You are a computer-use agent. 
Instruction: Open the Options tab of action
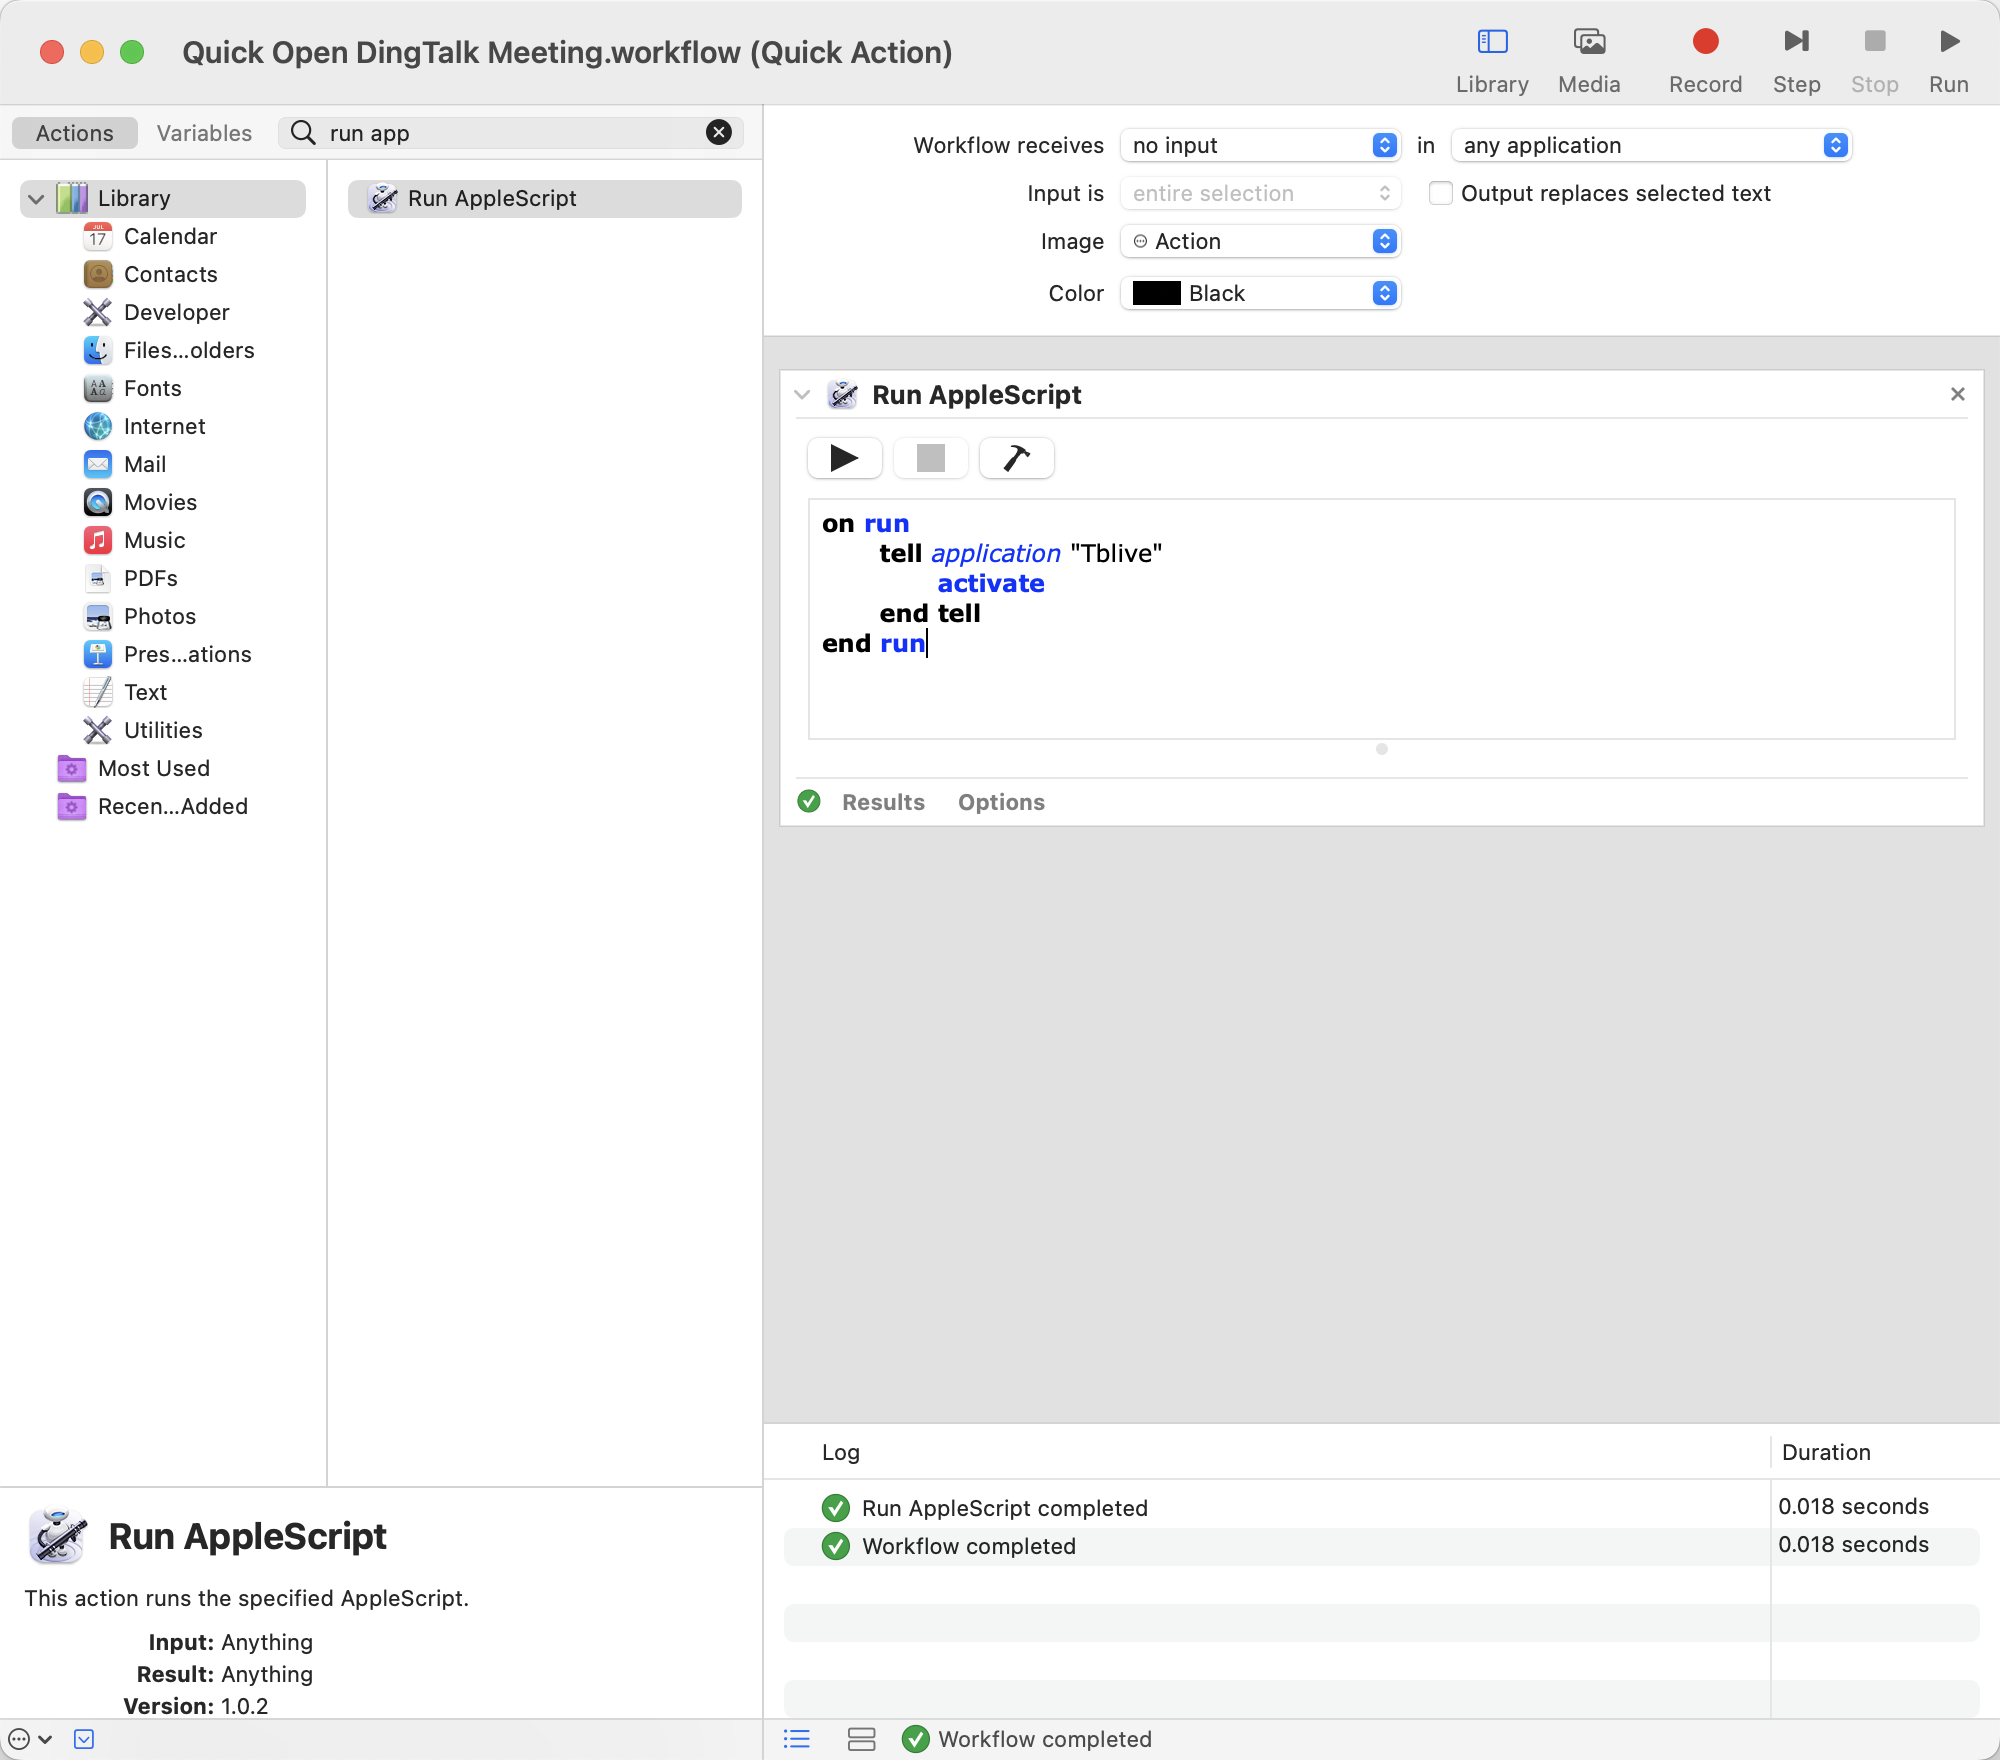coord(1001,802)
